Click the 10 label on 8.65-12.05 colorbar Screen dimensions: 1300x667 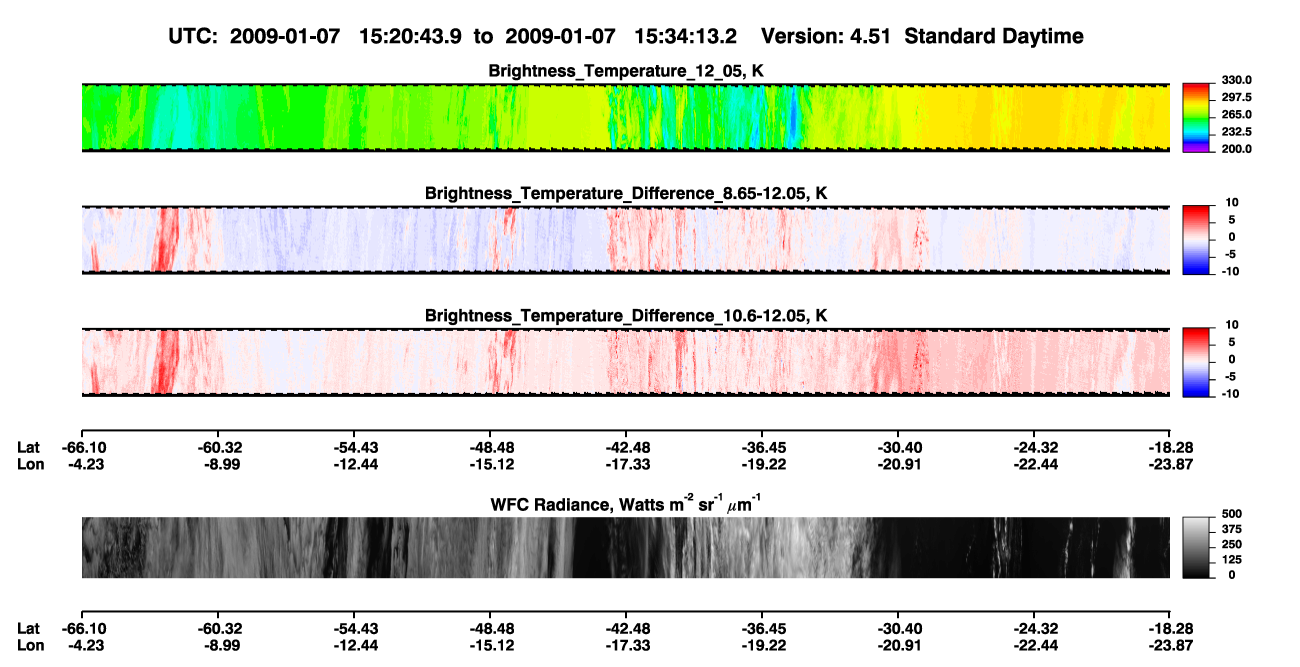1233,202
